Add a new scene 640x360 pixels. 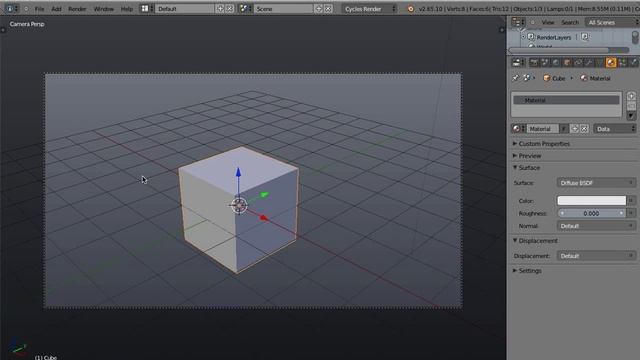(x=318, y=9)
